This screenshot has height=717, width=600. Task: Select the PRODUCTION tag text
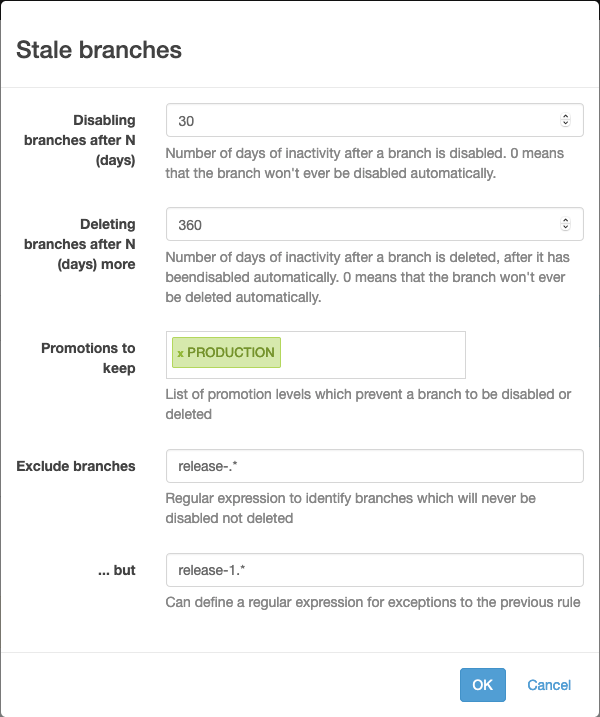point(231,353)
